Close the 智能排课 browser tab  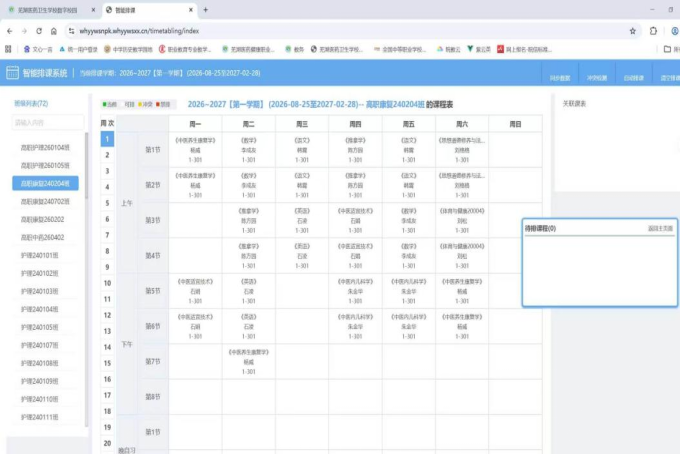[191, 10]
